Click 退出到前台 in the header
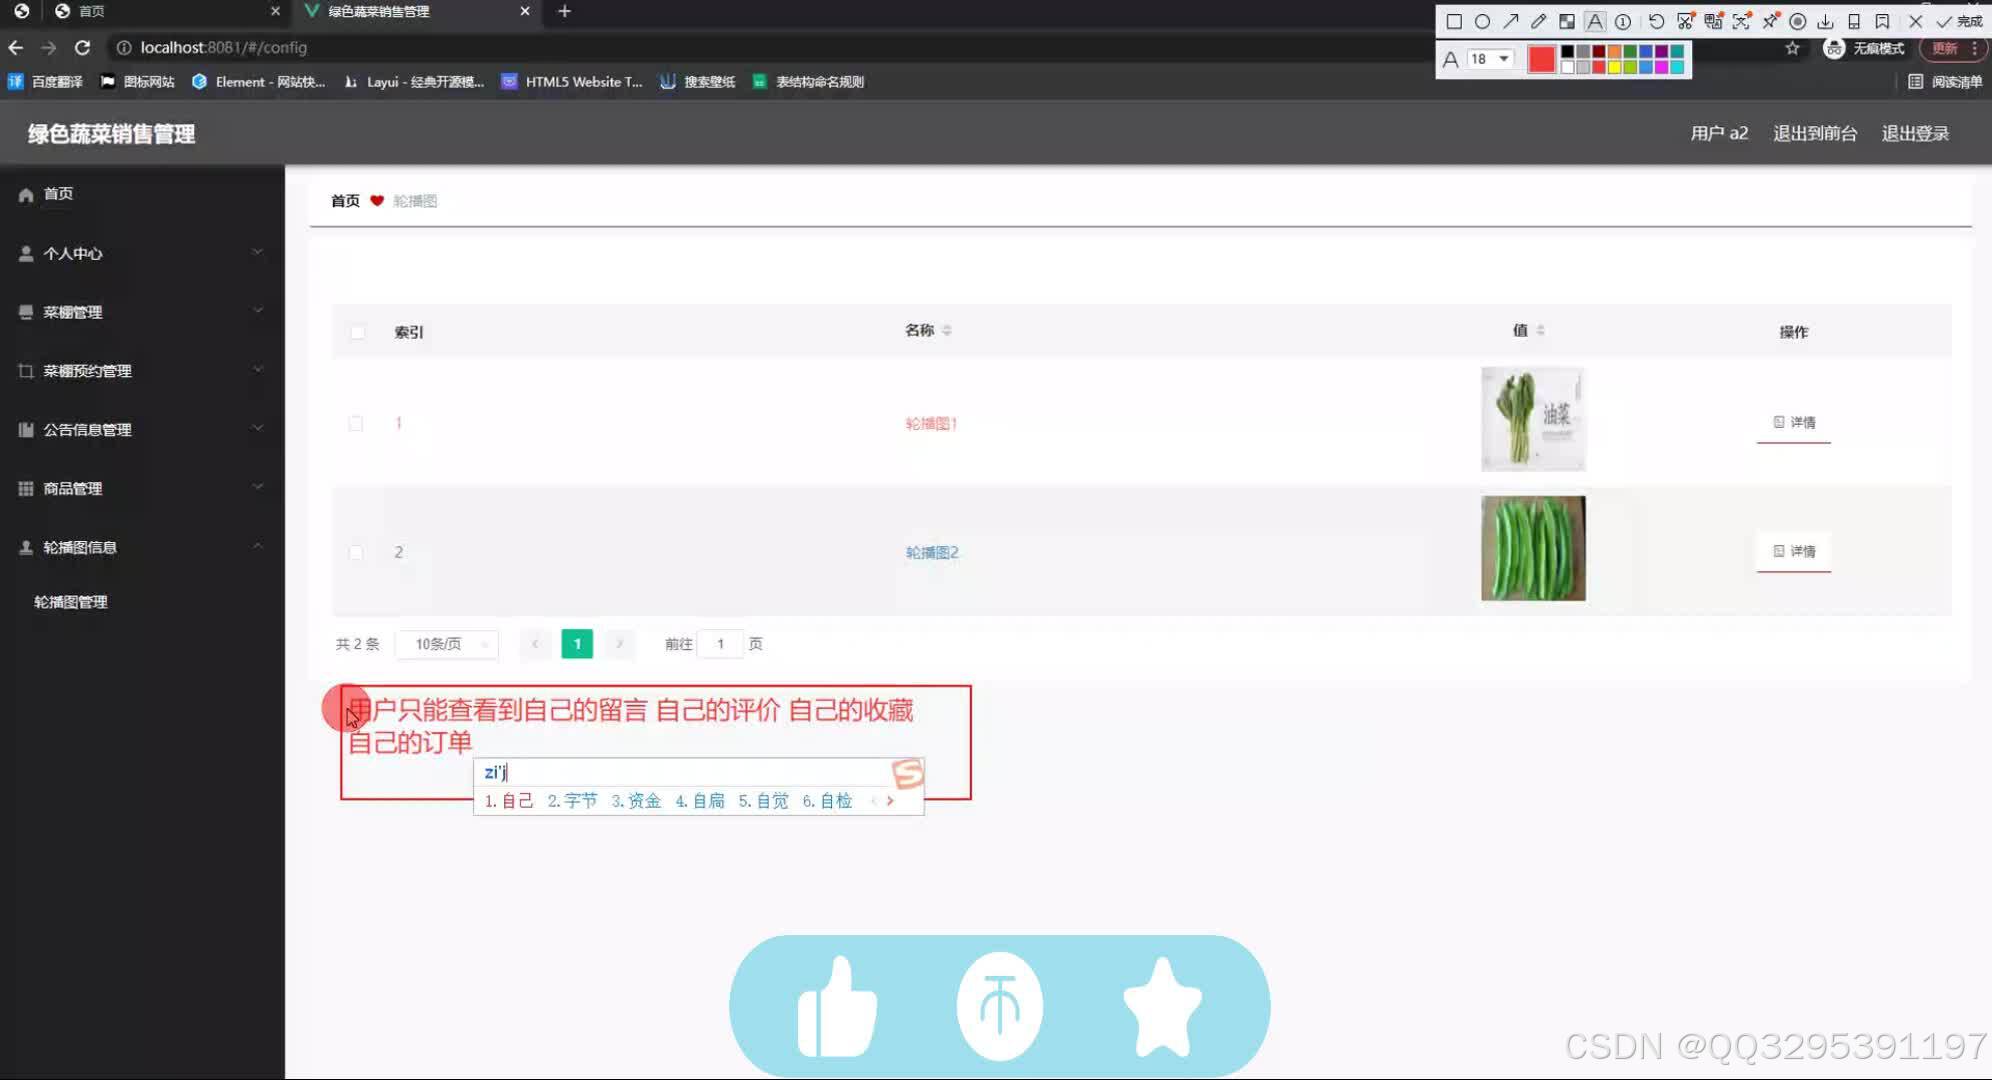 (1815, 133)
